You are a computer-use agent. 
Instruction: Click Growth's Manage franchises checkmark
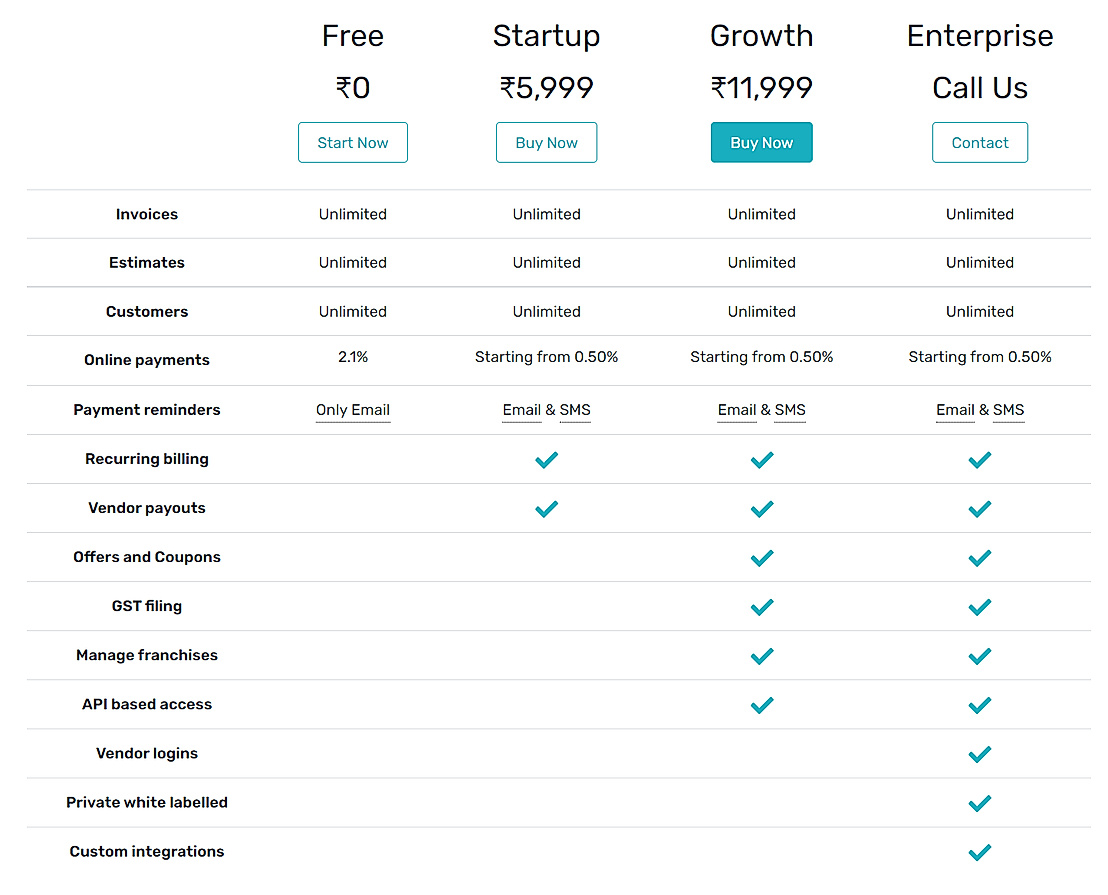(761, 656)
